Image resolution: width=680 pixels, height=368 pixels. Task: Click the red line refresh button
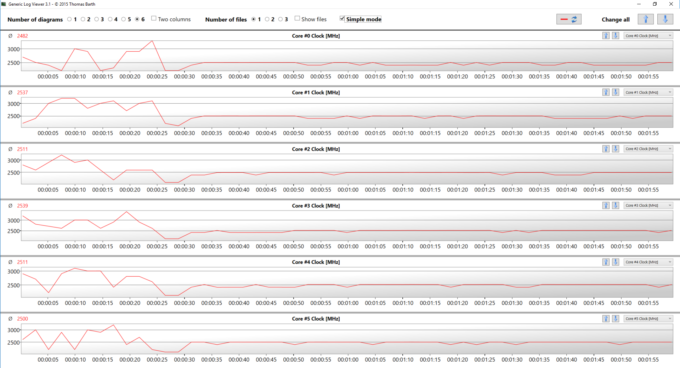569,19
